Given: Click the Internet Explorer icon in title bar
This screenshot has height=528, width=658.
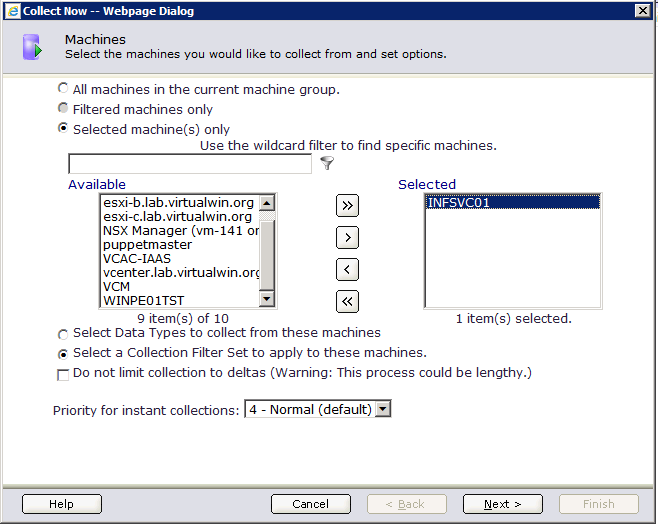Looking at the screenshot, I should coord(13,11).
